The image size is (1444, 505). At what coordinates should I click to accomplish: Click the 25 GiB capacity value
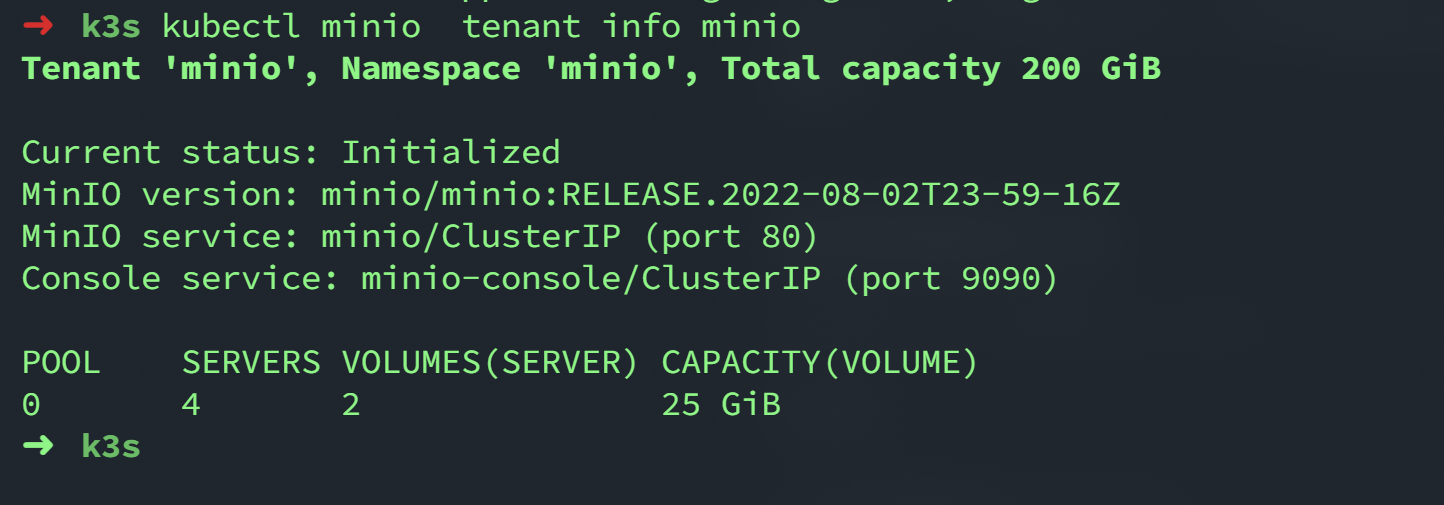click(721, 405)
